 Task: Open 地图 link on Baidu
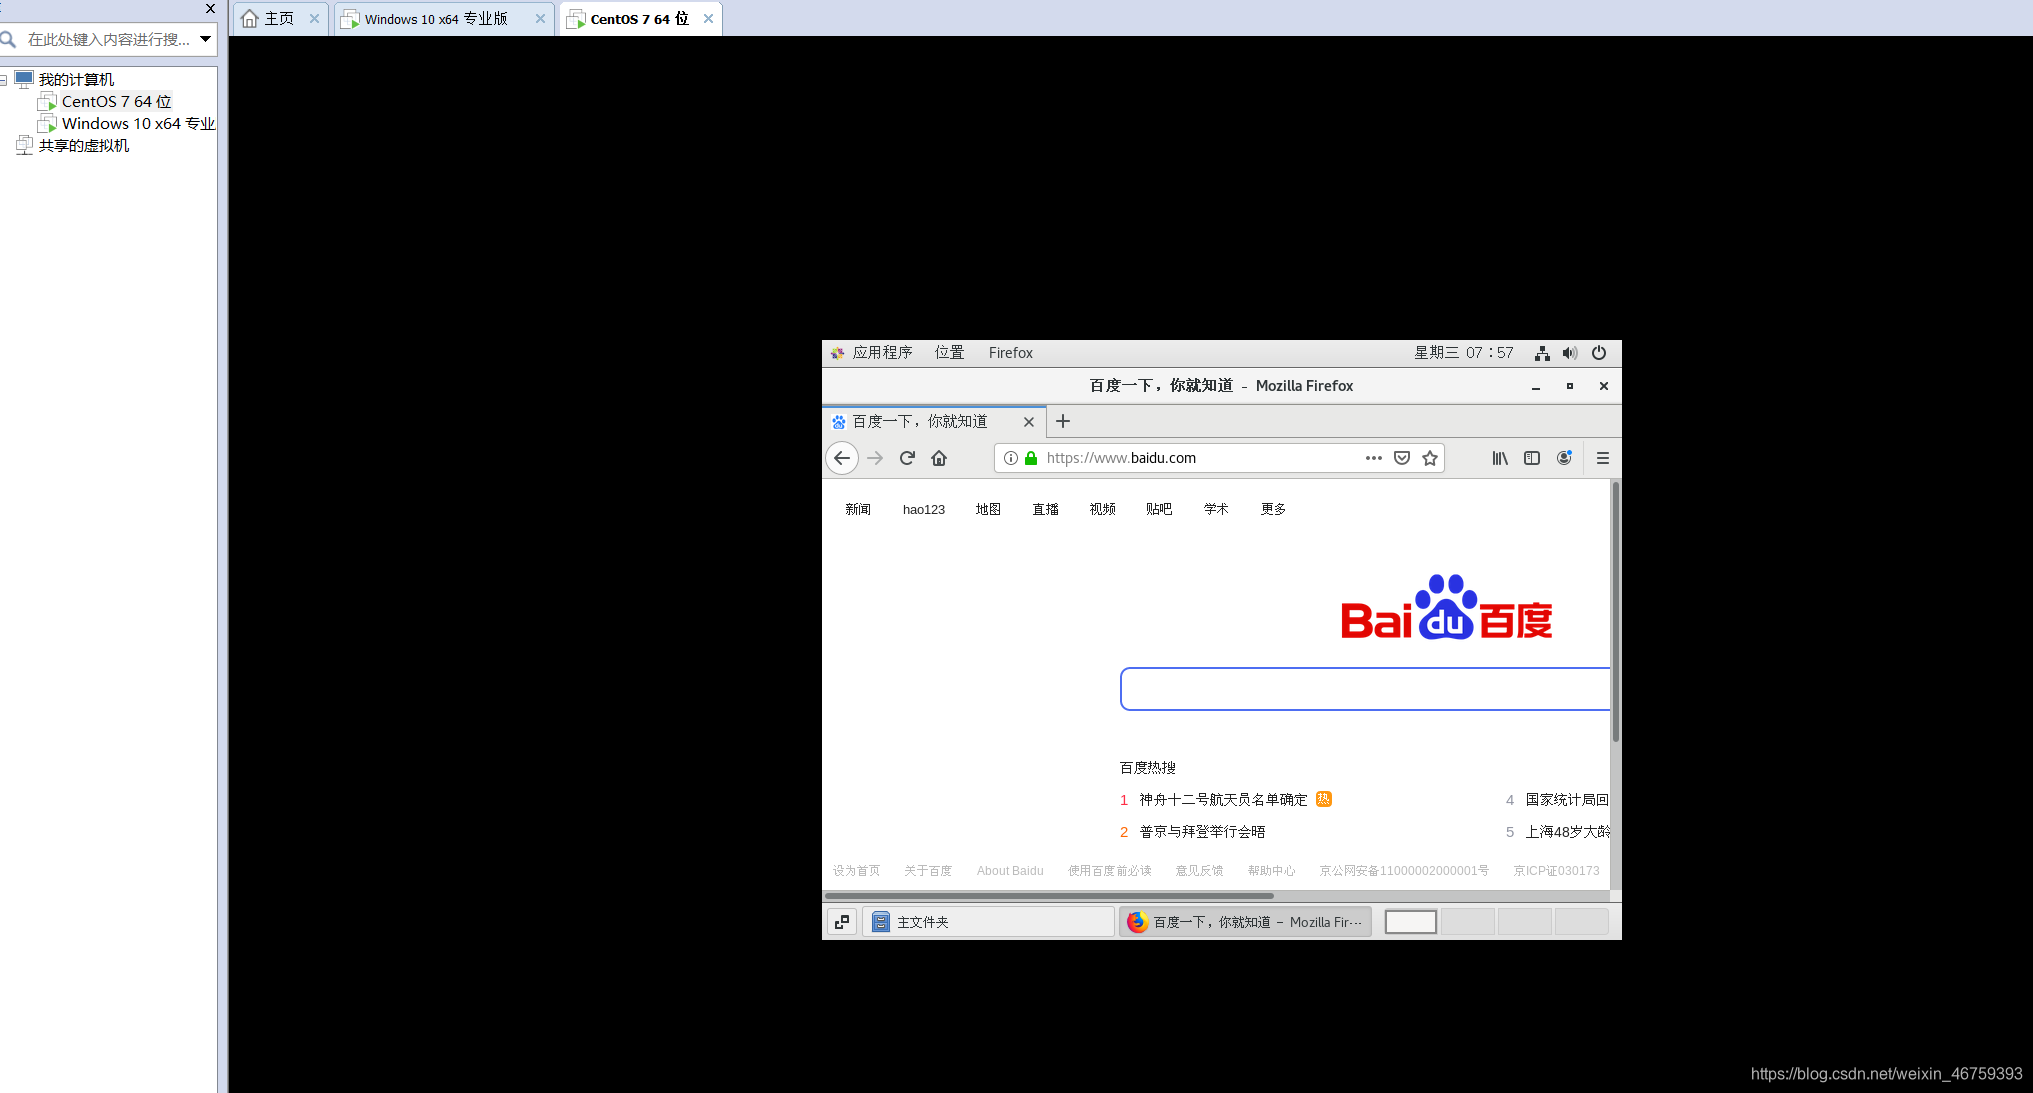988,509
